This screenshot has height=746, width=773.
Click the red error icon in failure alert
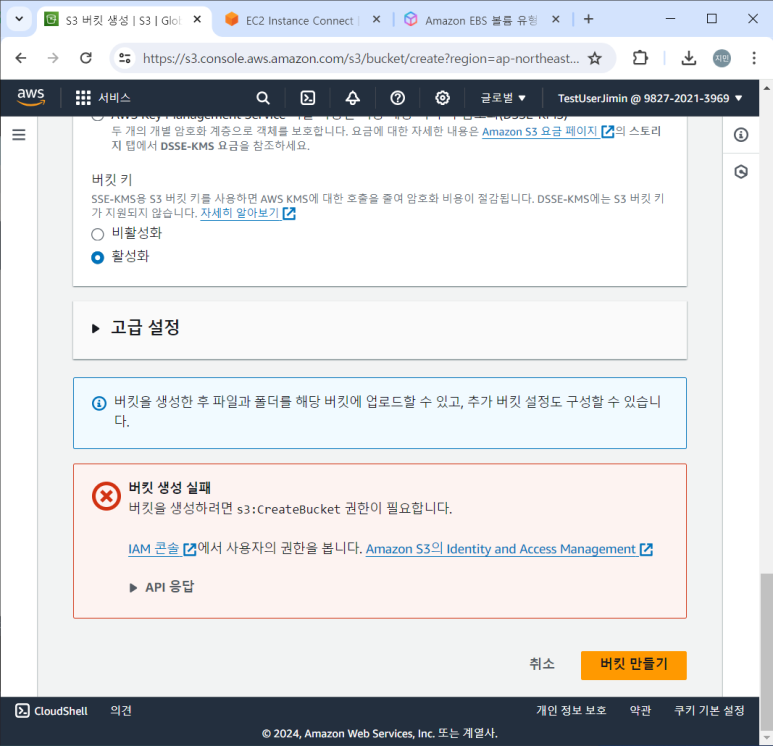(106, 496)
